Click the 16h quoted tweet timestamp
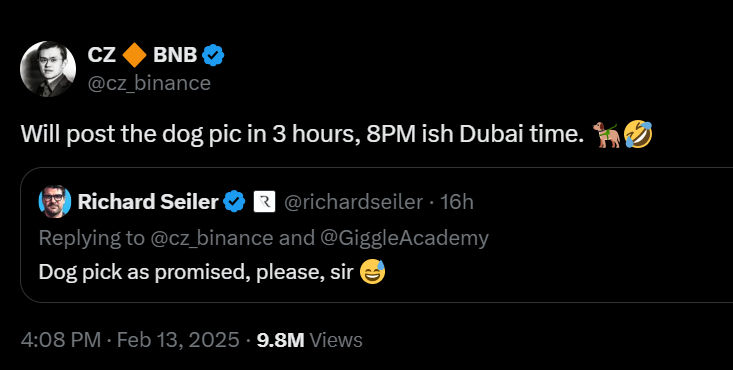 (x=457, y=202)
